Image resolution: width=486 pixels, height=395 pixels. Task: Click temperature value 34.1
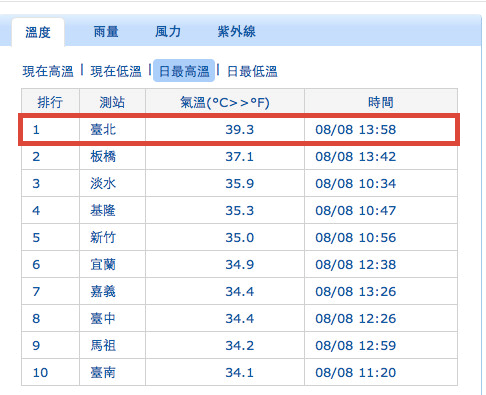pos(240,372)
